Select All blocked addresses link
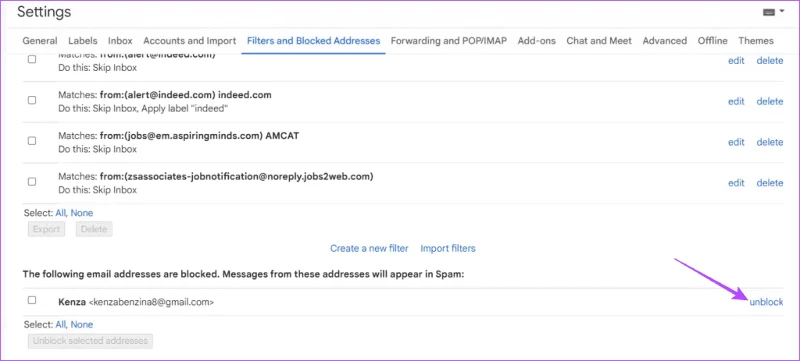The image size is (800, 361). (x=61, y=324)
